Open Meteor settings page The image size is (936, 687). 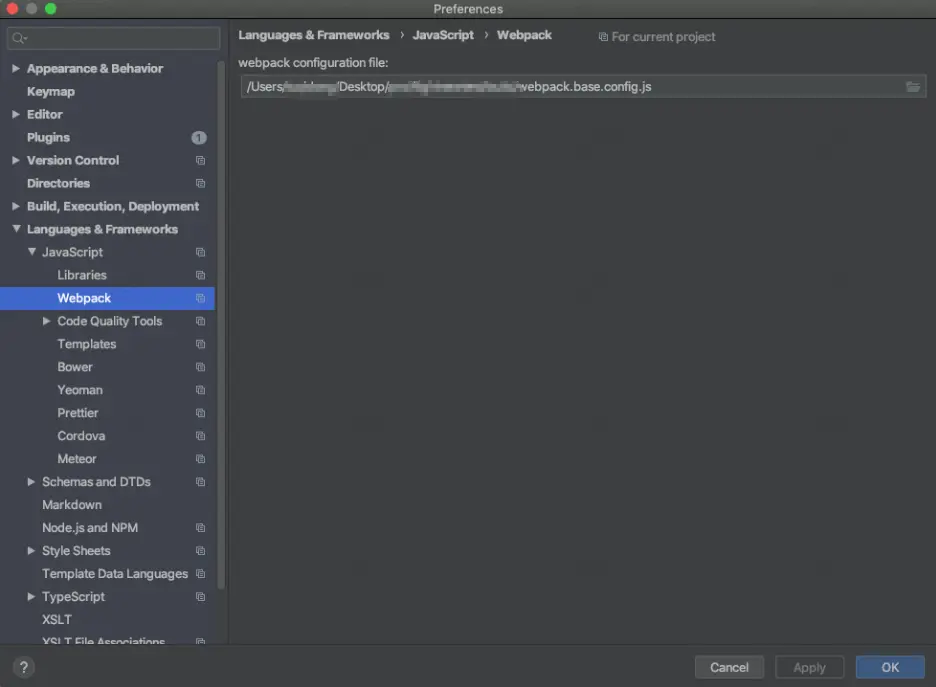(x=76, y=459)
